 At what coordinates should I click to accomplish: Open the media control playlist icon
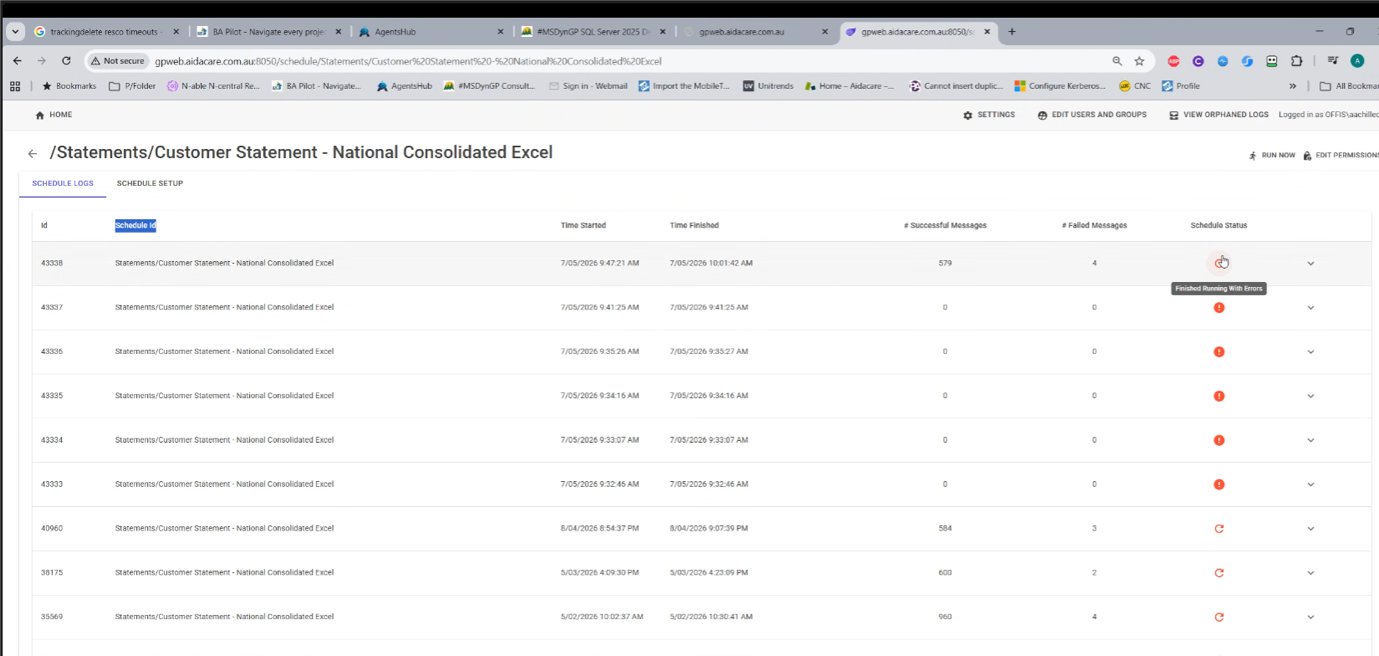pos(1333,61)
